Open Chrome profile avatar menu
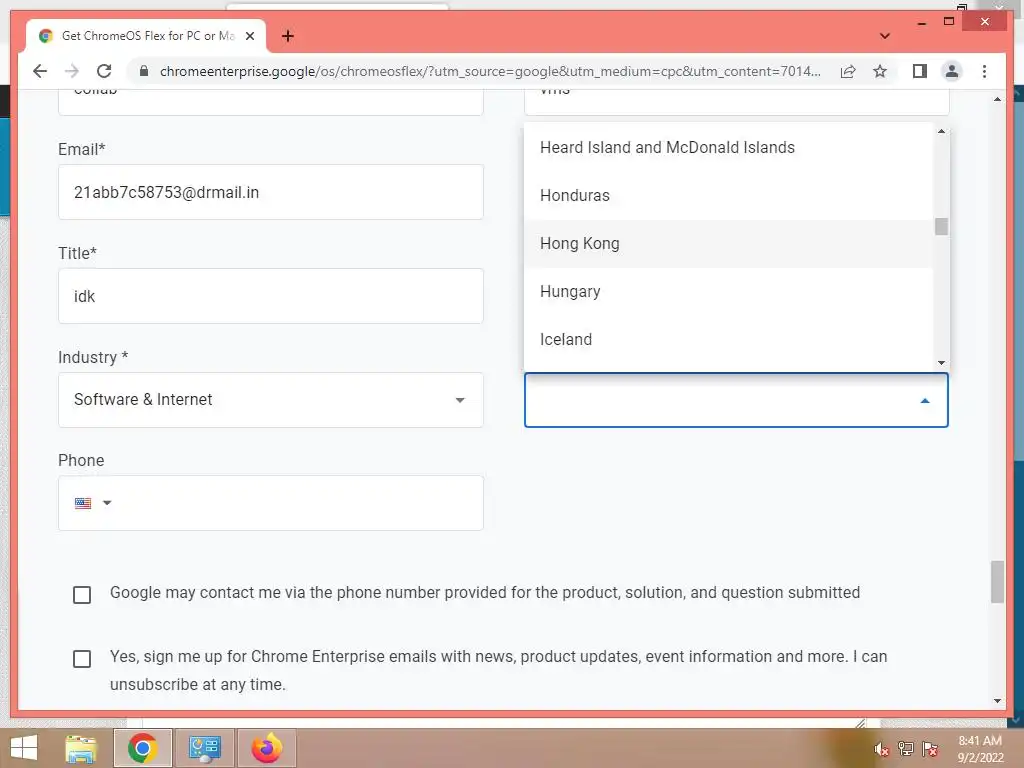 pyautogui.click(x=952, y=71)
